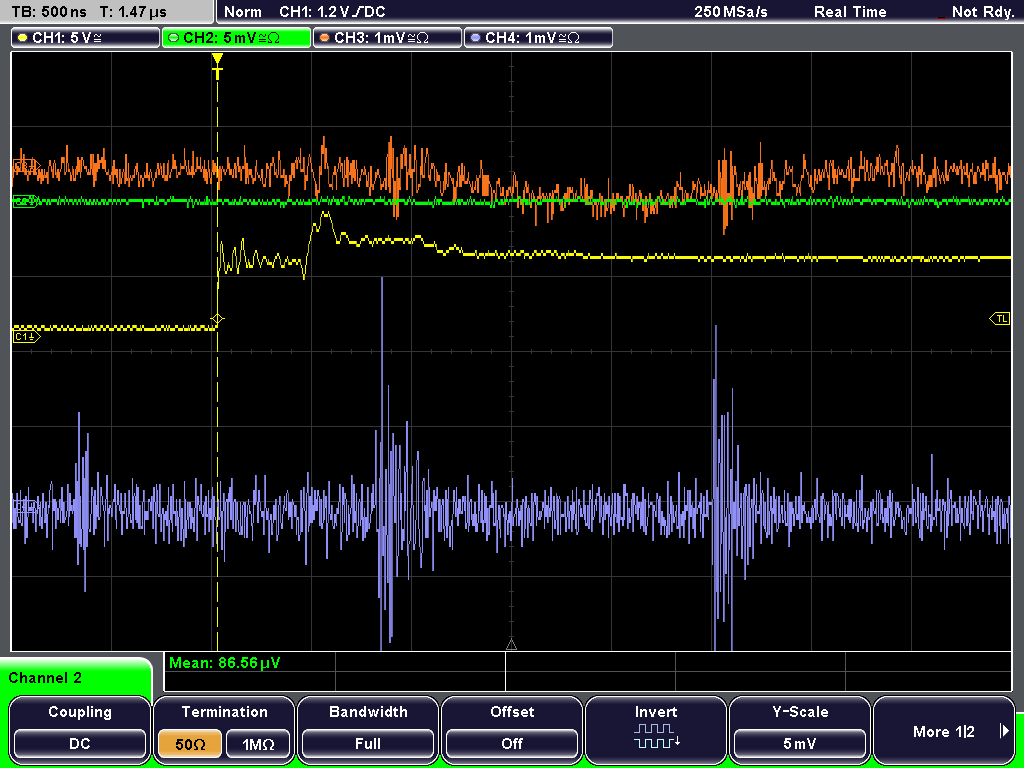Click the trigger point diamond on CH1 waveform
This screenshot has height=768, width=1024.
coord(217,319)
